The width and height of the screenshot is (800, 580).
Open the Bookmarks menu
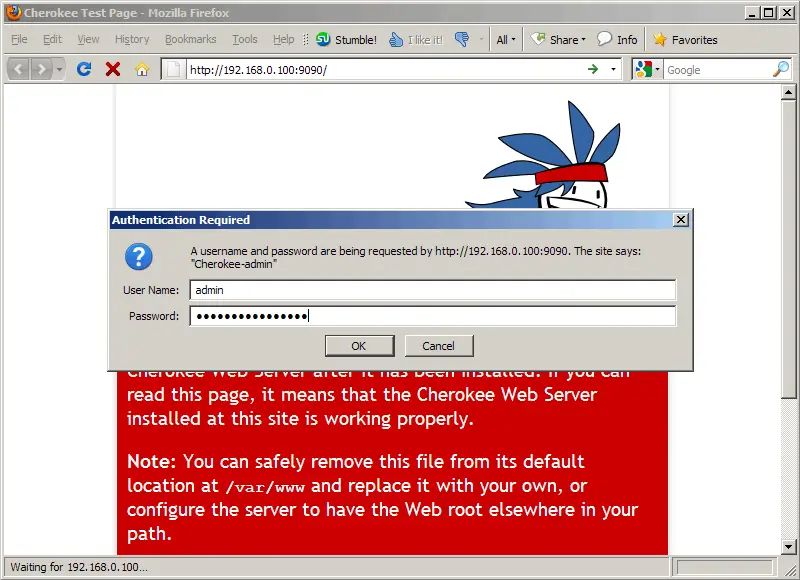[x=190, y=39]
